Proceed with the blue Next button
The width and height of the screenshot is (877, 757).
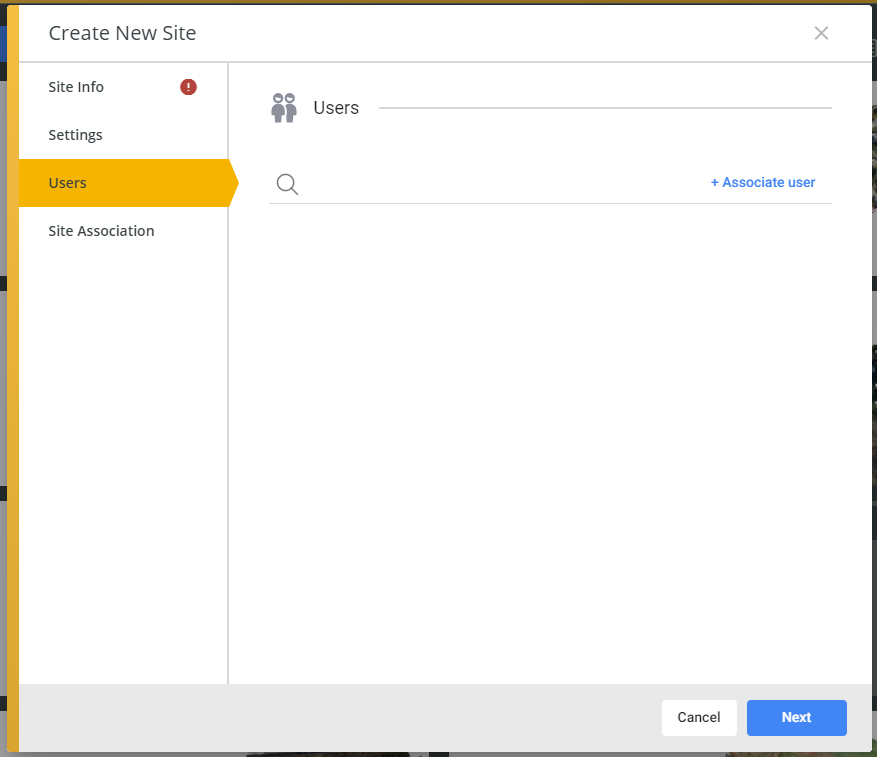pyautogui.click(x=796, y=717)
